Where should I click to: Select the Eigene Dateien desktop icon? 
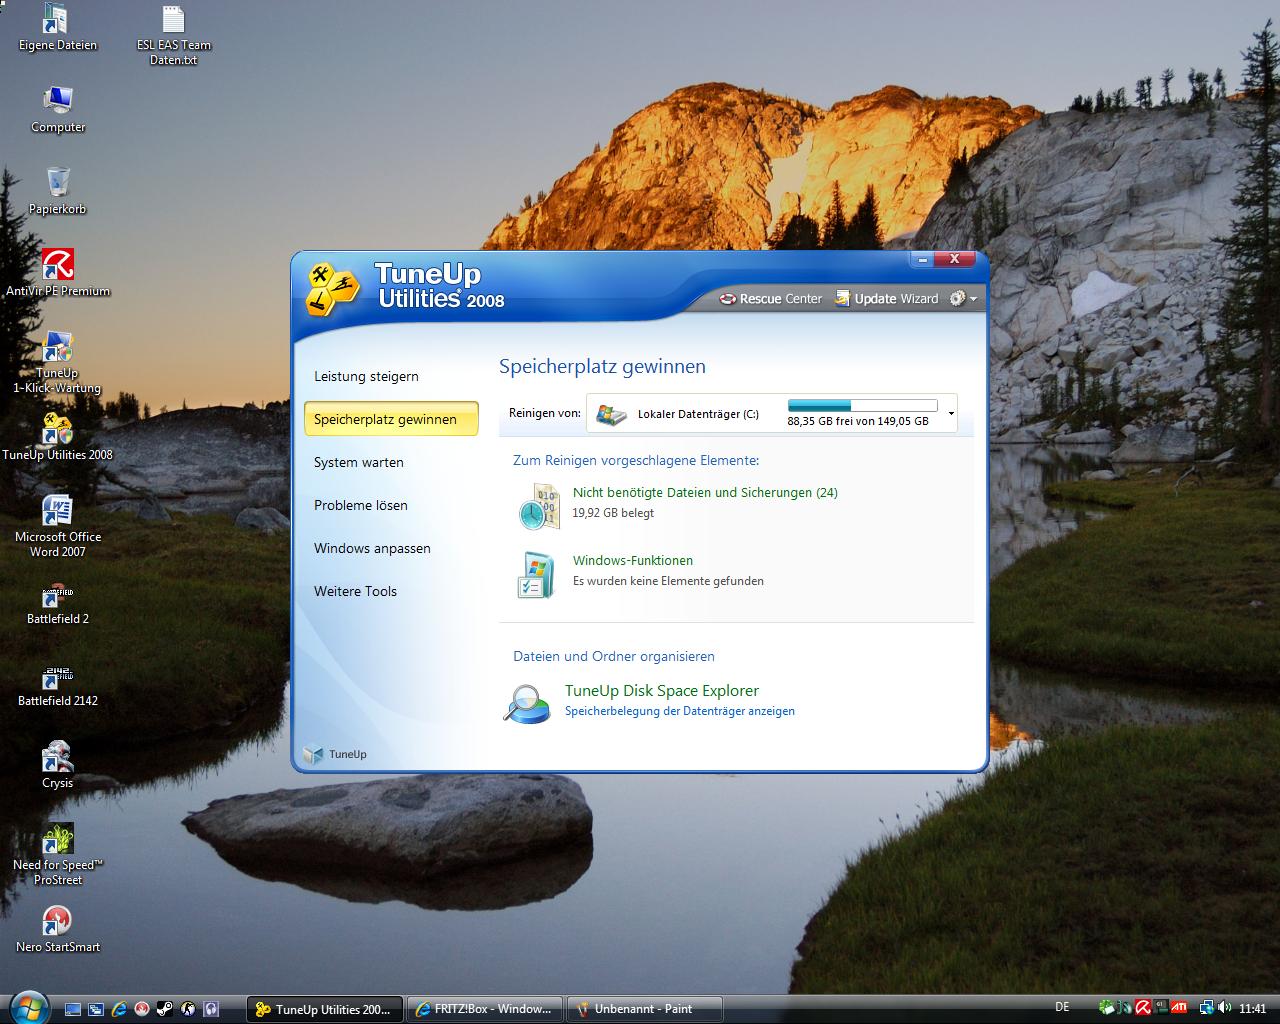pos(58,27)
